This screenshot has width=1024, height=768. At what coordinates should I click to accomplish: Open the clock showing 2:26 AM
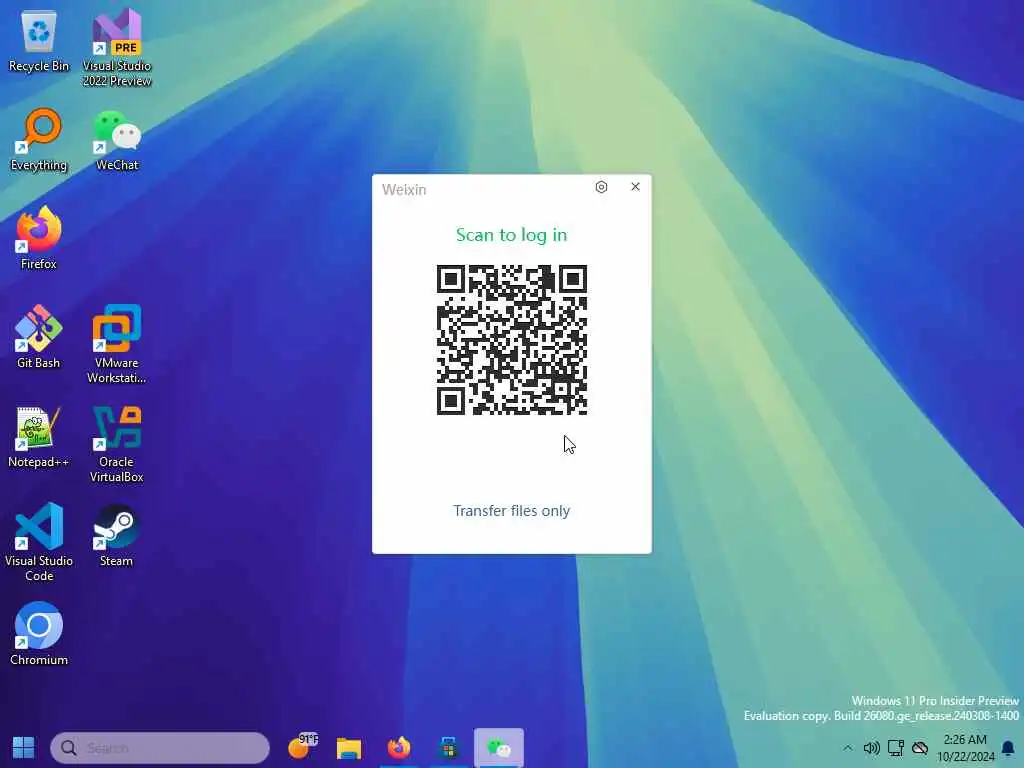[x=965, y=748]
